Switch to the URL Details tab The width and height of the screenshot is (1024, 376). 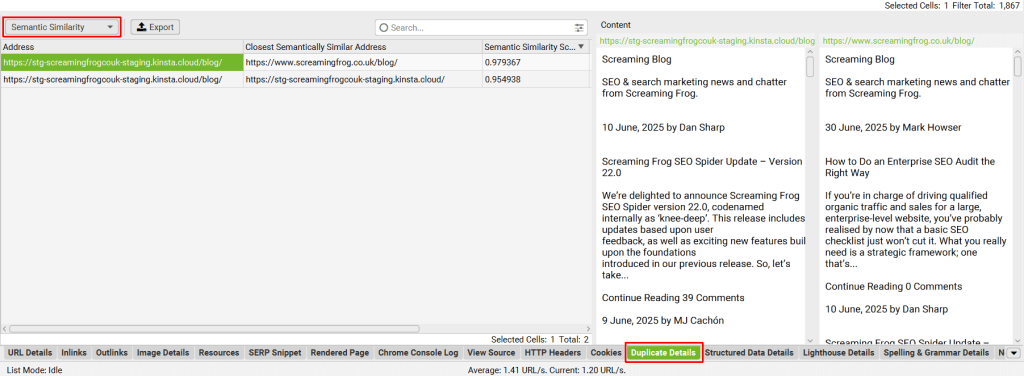(29, 353)
